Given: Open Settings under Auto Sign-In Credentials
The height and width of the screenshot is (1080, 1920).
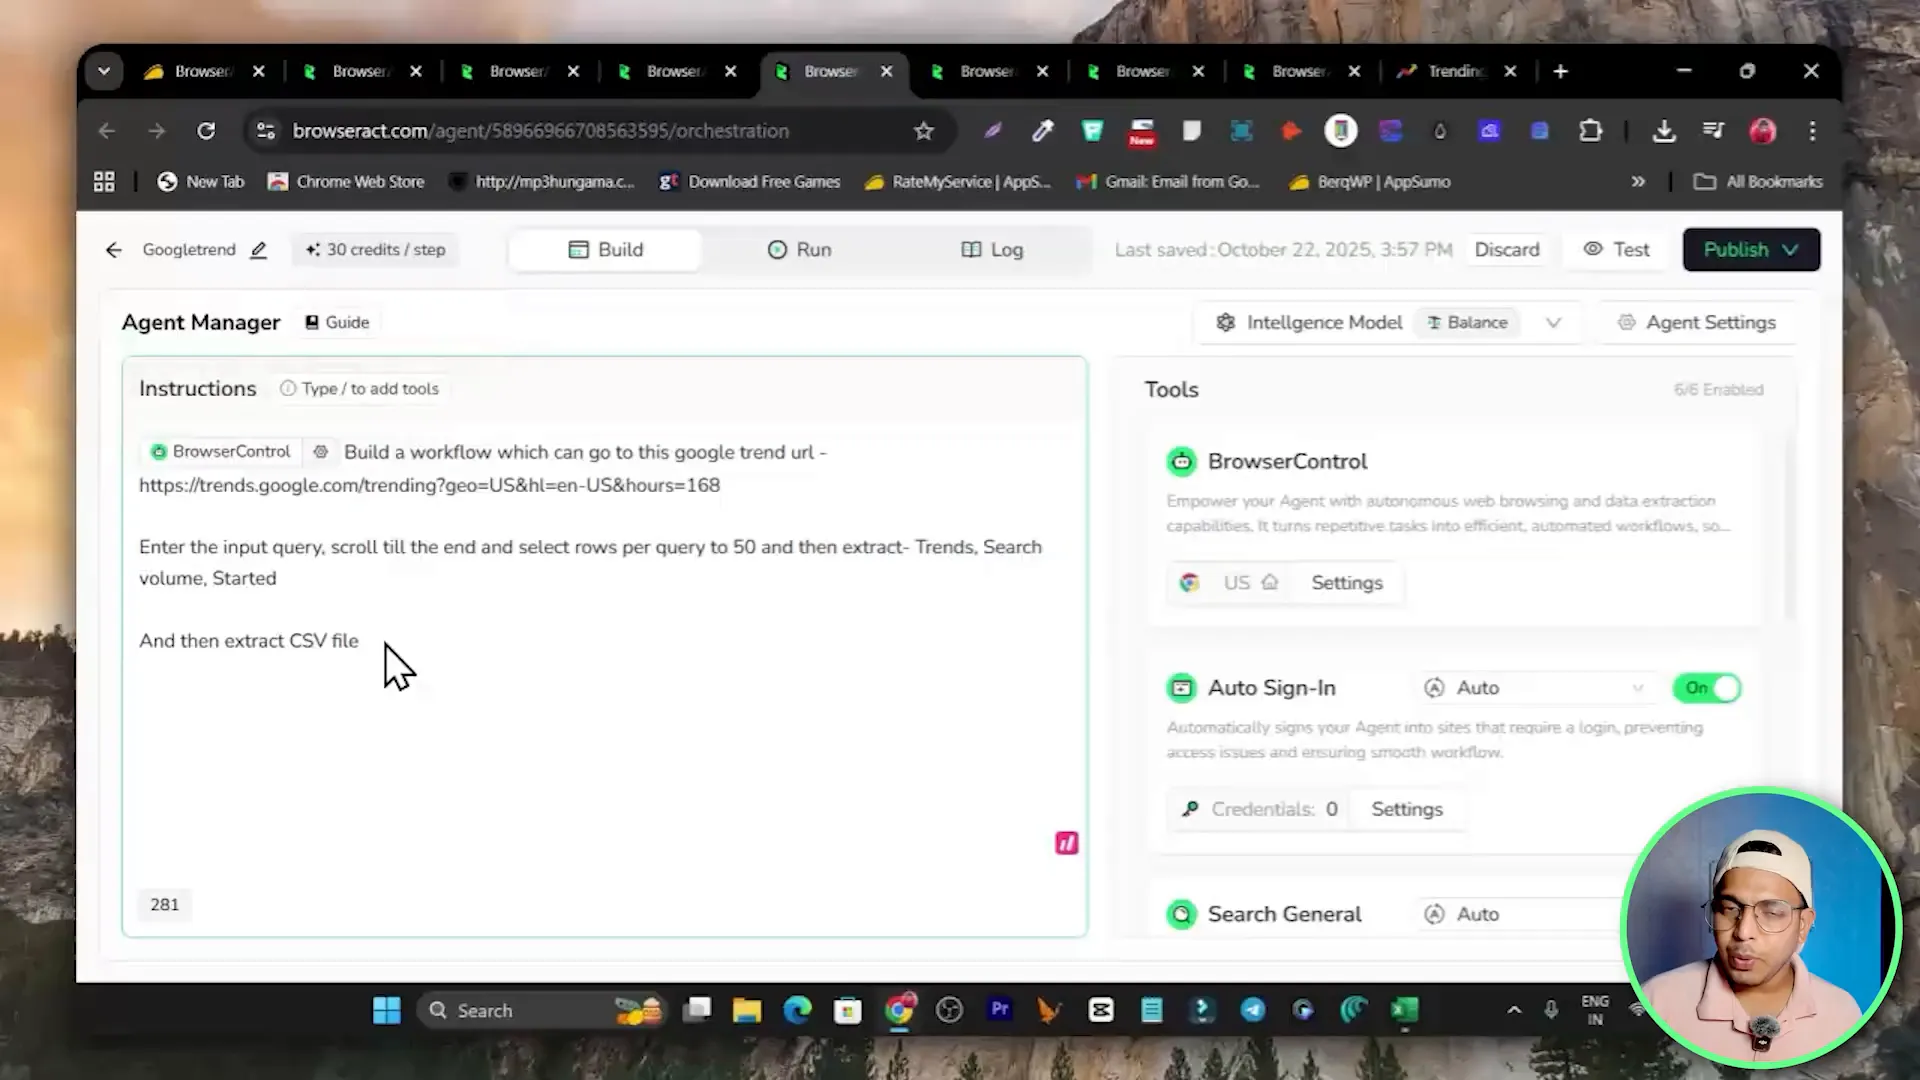Looking at the screenshot, I should click(1406, 809).
